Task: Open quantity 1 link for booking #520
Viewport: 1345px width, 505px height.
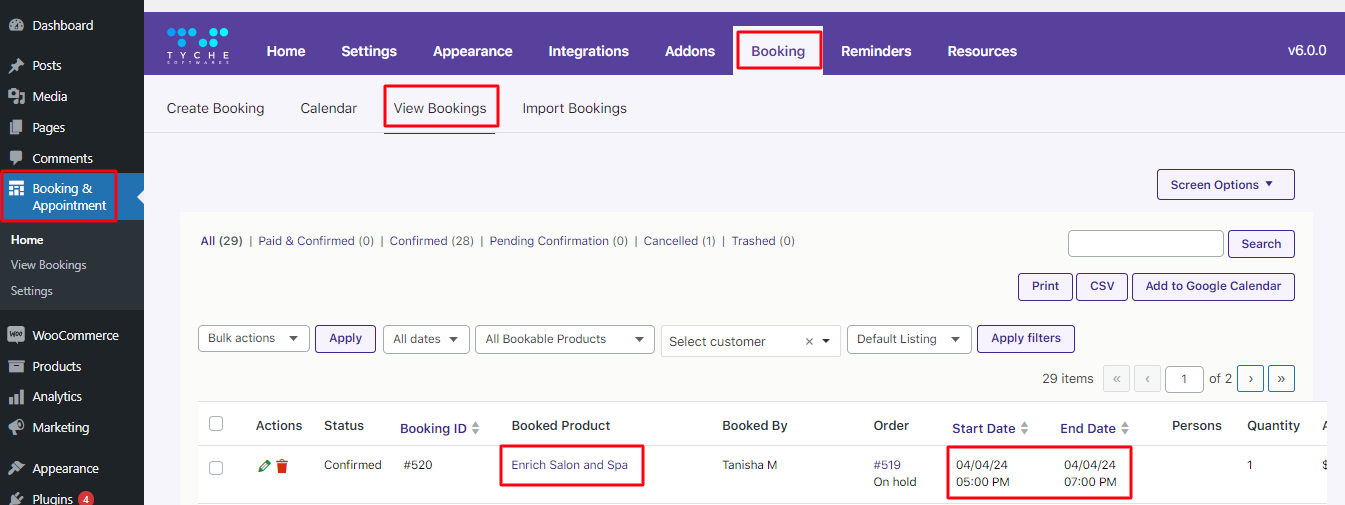Action: coord(1250,465)
